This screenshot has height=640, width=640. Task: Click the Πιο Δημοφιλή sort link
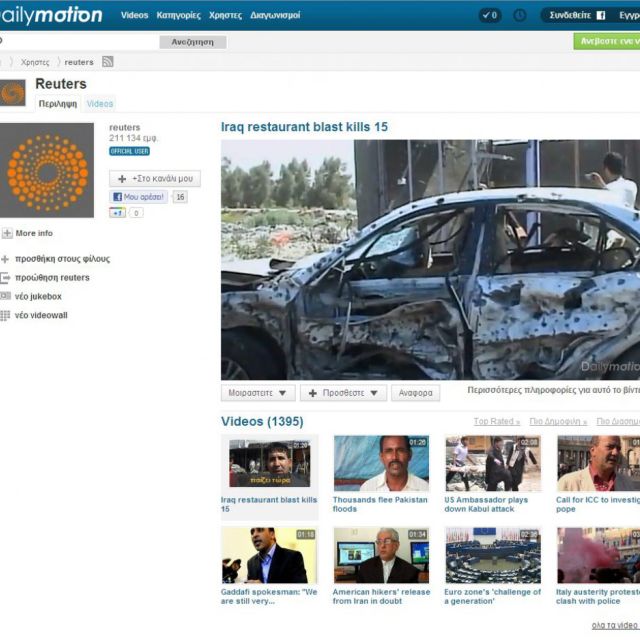pos(558,421)
